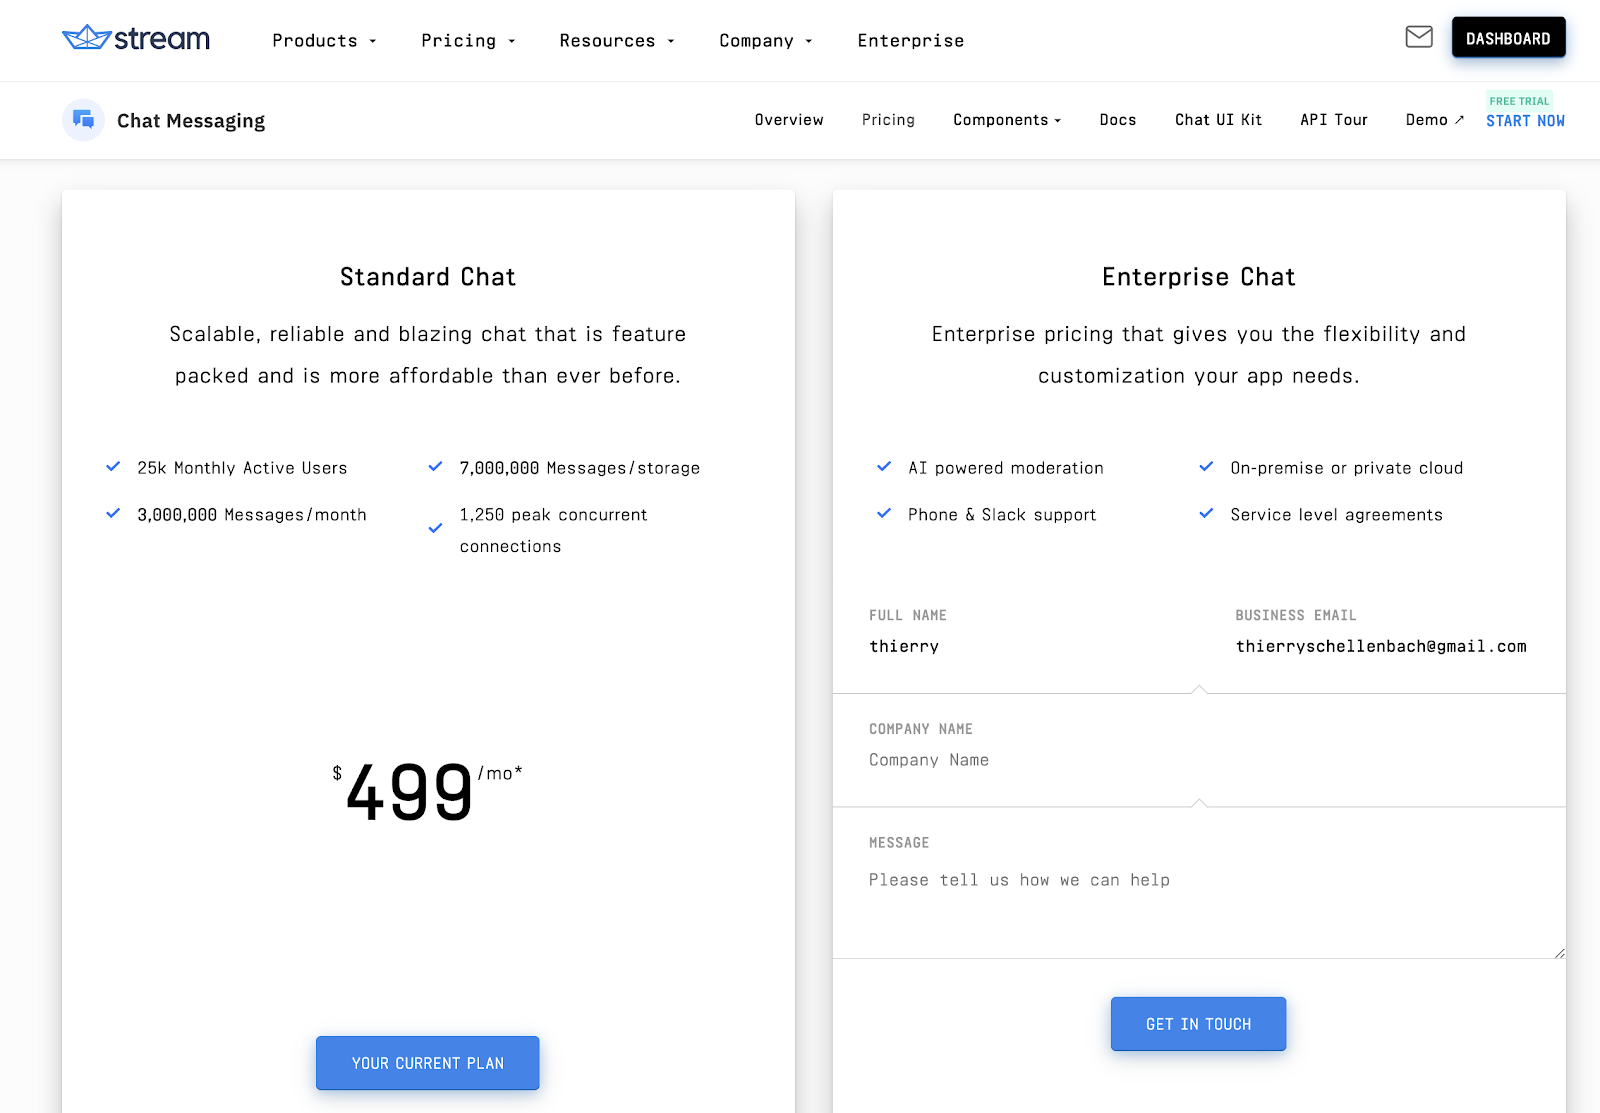Click the checkmark beside 1,250 peak concurrent connections
The height and width of the screenshot is (1113, 1600).
tap(435, 528)
